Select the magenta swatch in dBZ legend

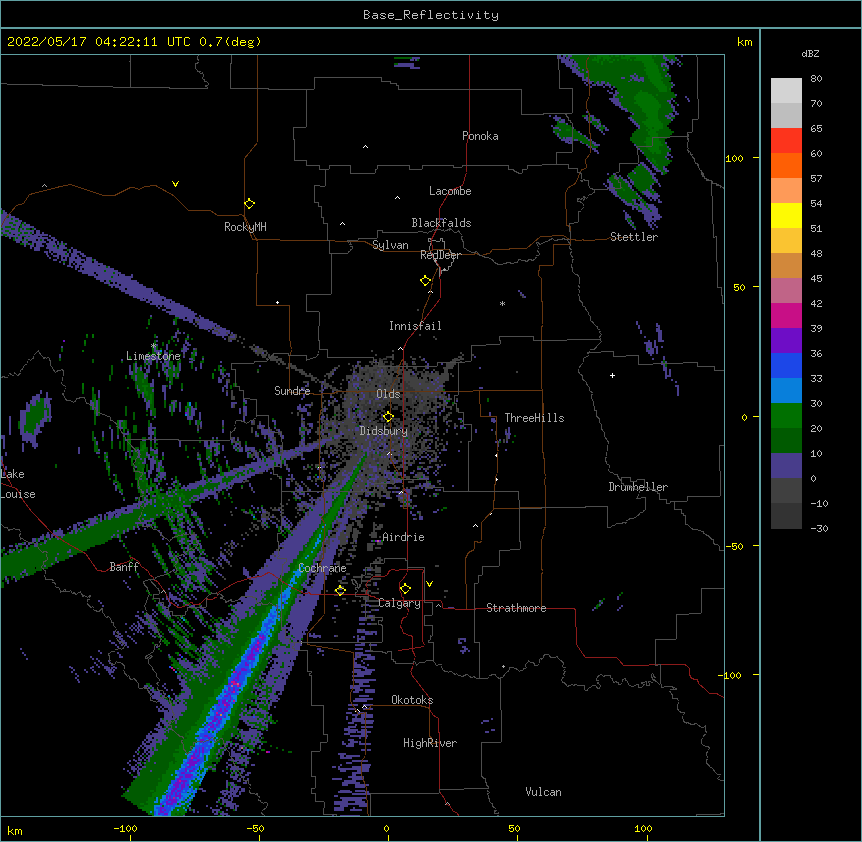coord(786,315)
